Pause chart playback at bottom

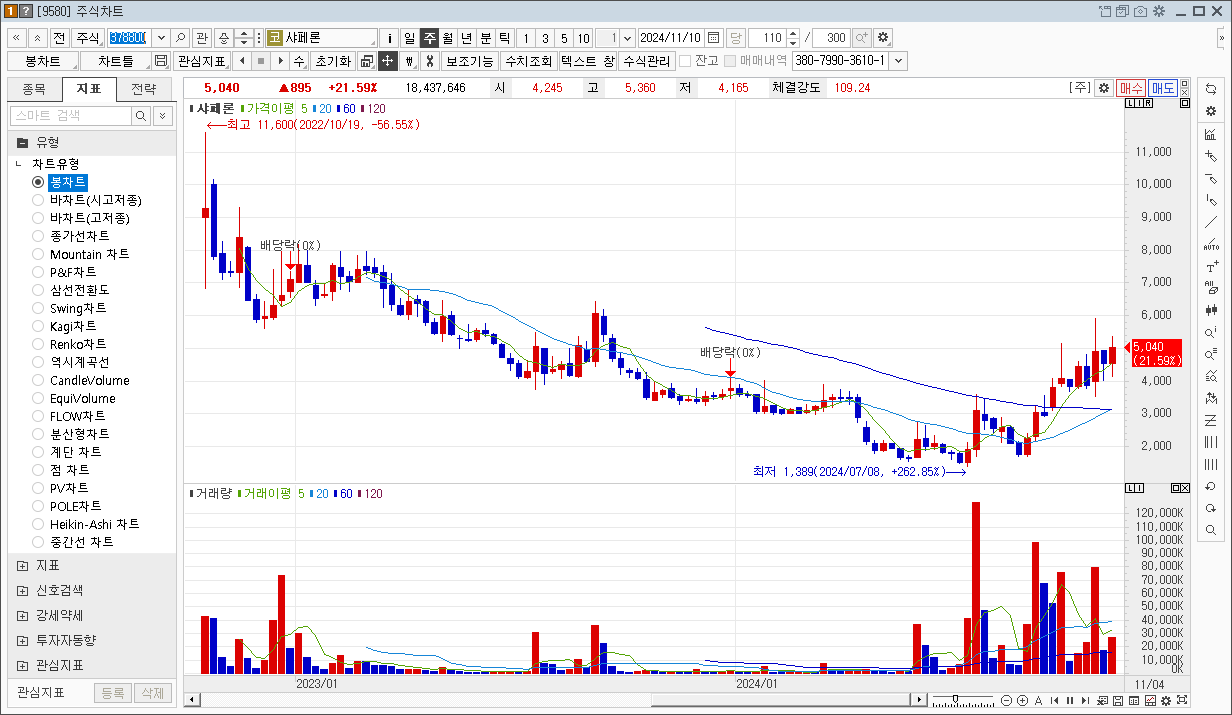[x=1070, y=700]
